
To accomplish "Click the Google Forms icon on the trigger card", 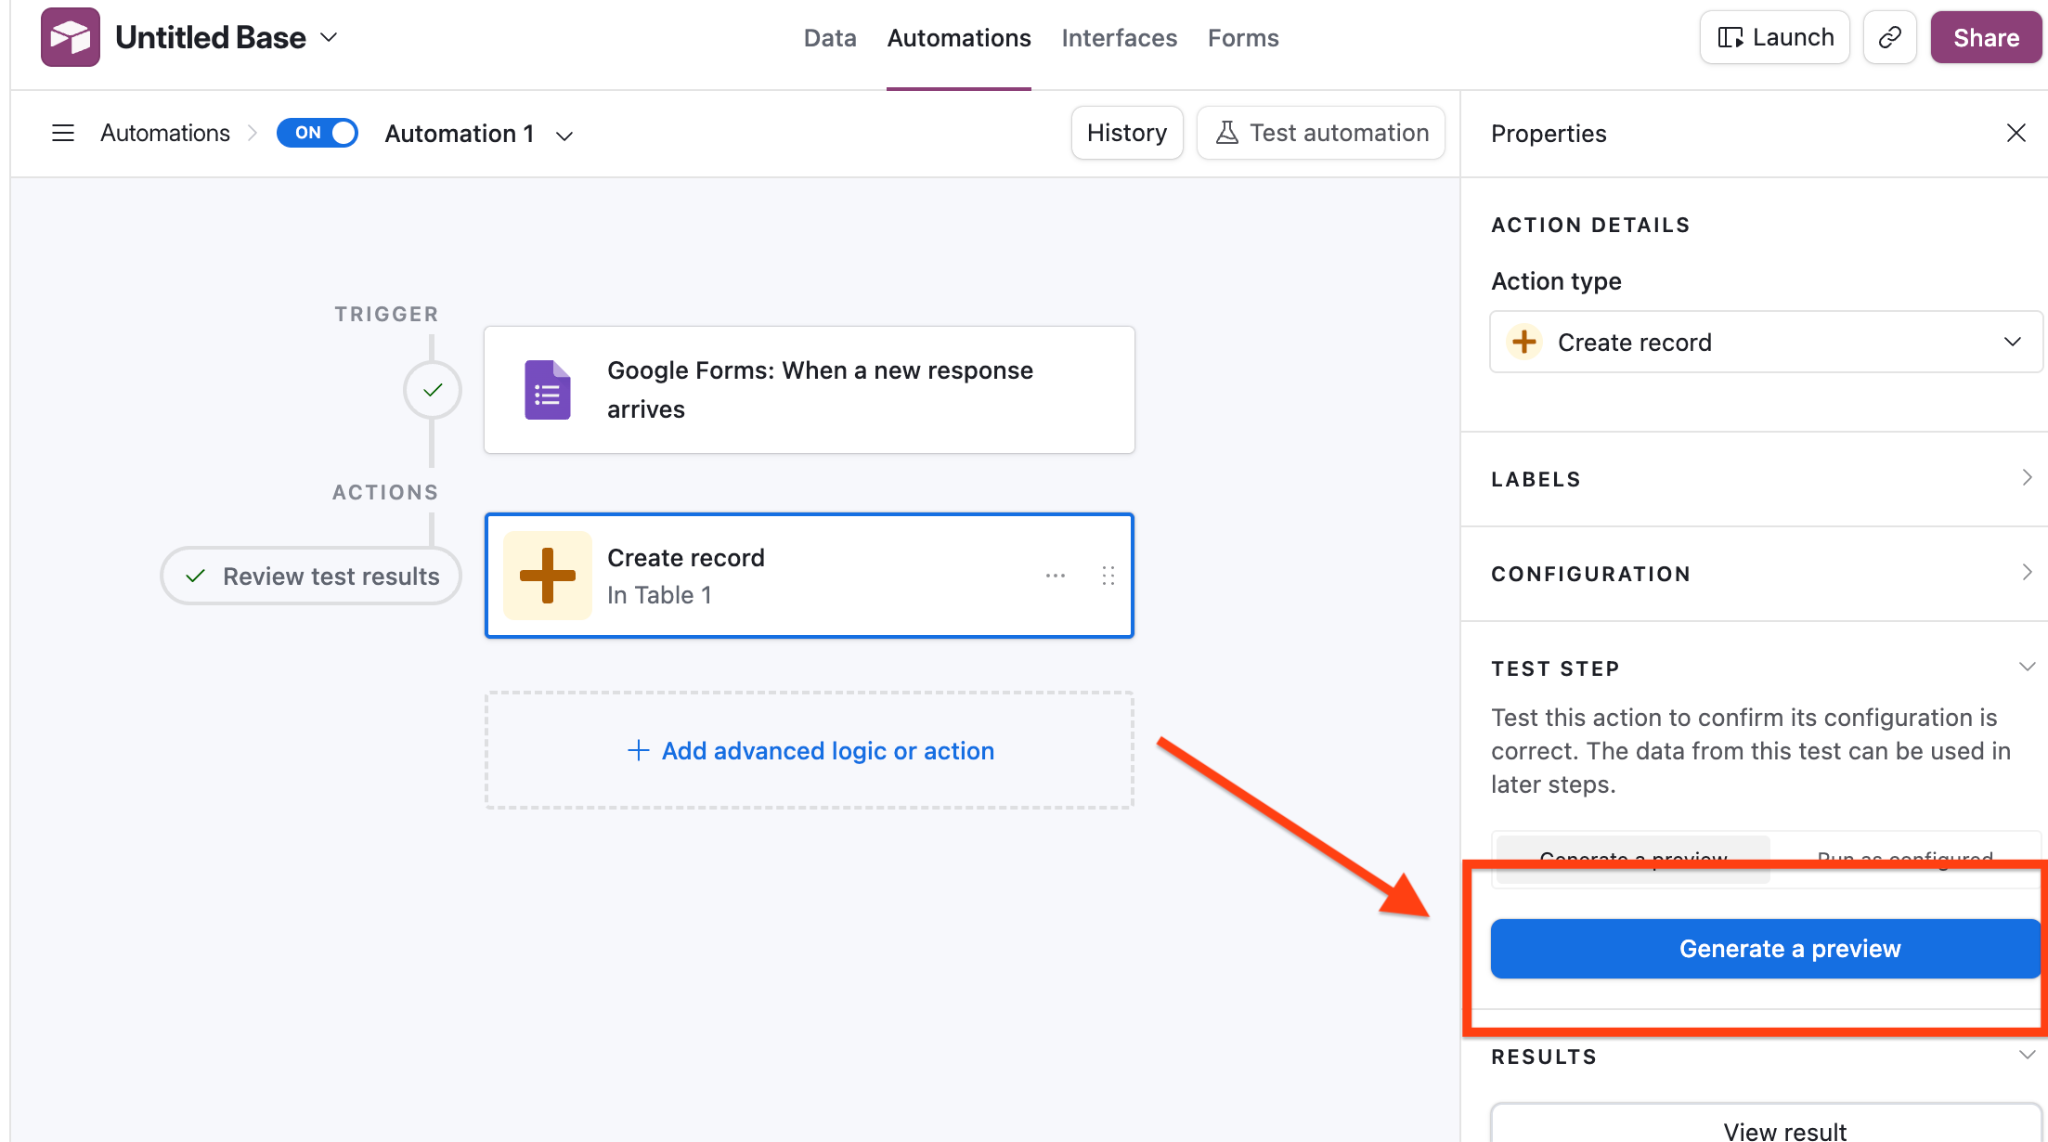I will 546,389.
